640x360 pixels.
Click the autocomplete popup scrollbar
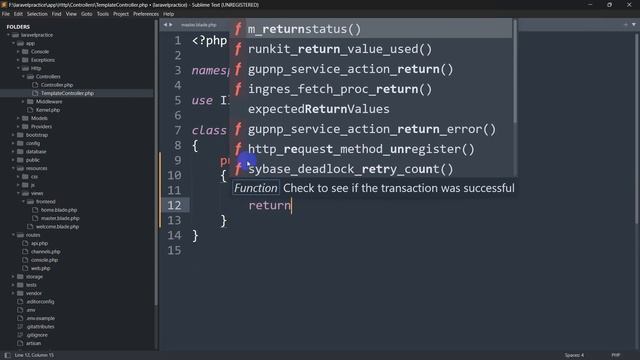(515, 71)
